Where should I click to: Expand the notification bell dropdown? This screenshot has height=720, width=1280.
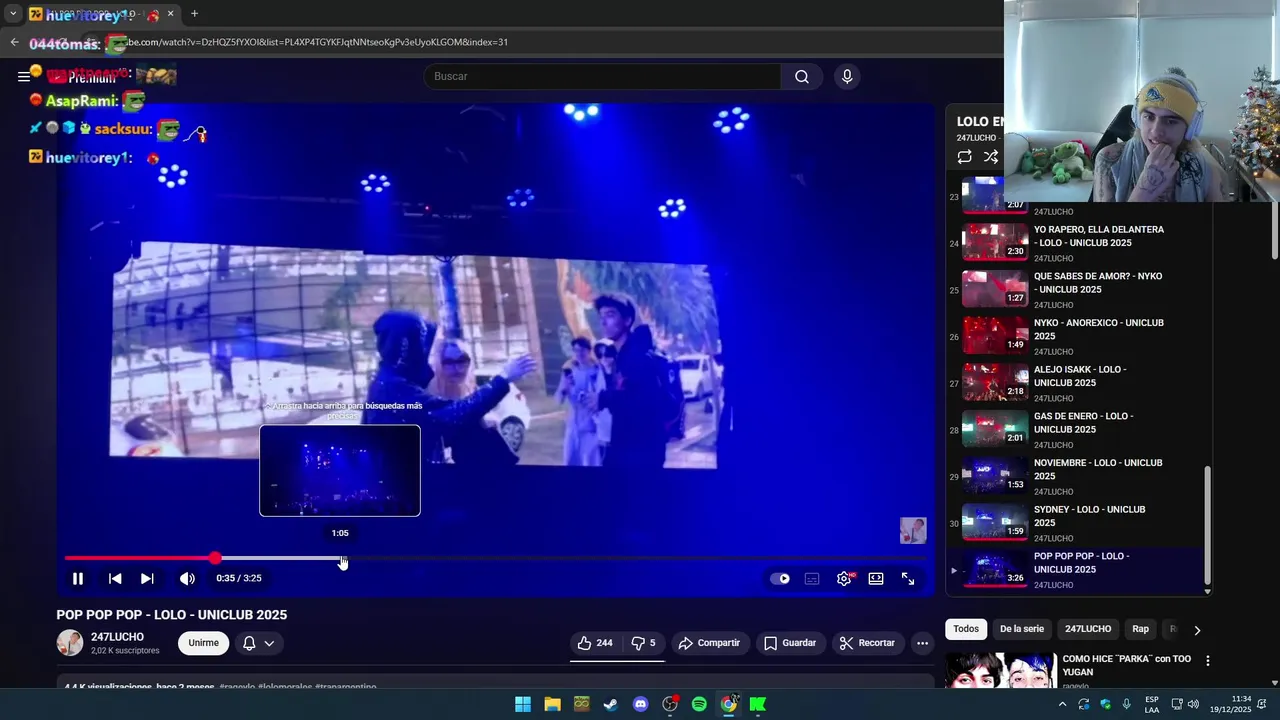258,643
